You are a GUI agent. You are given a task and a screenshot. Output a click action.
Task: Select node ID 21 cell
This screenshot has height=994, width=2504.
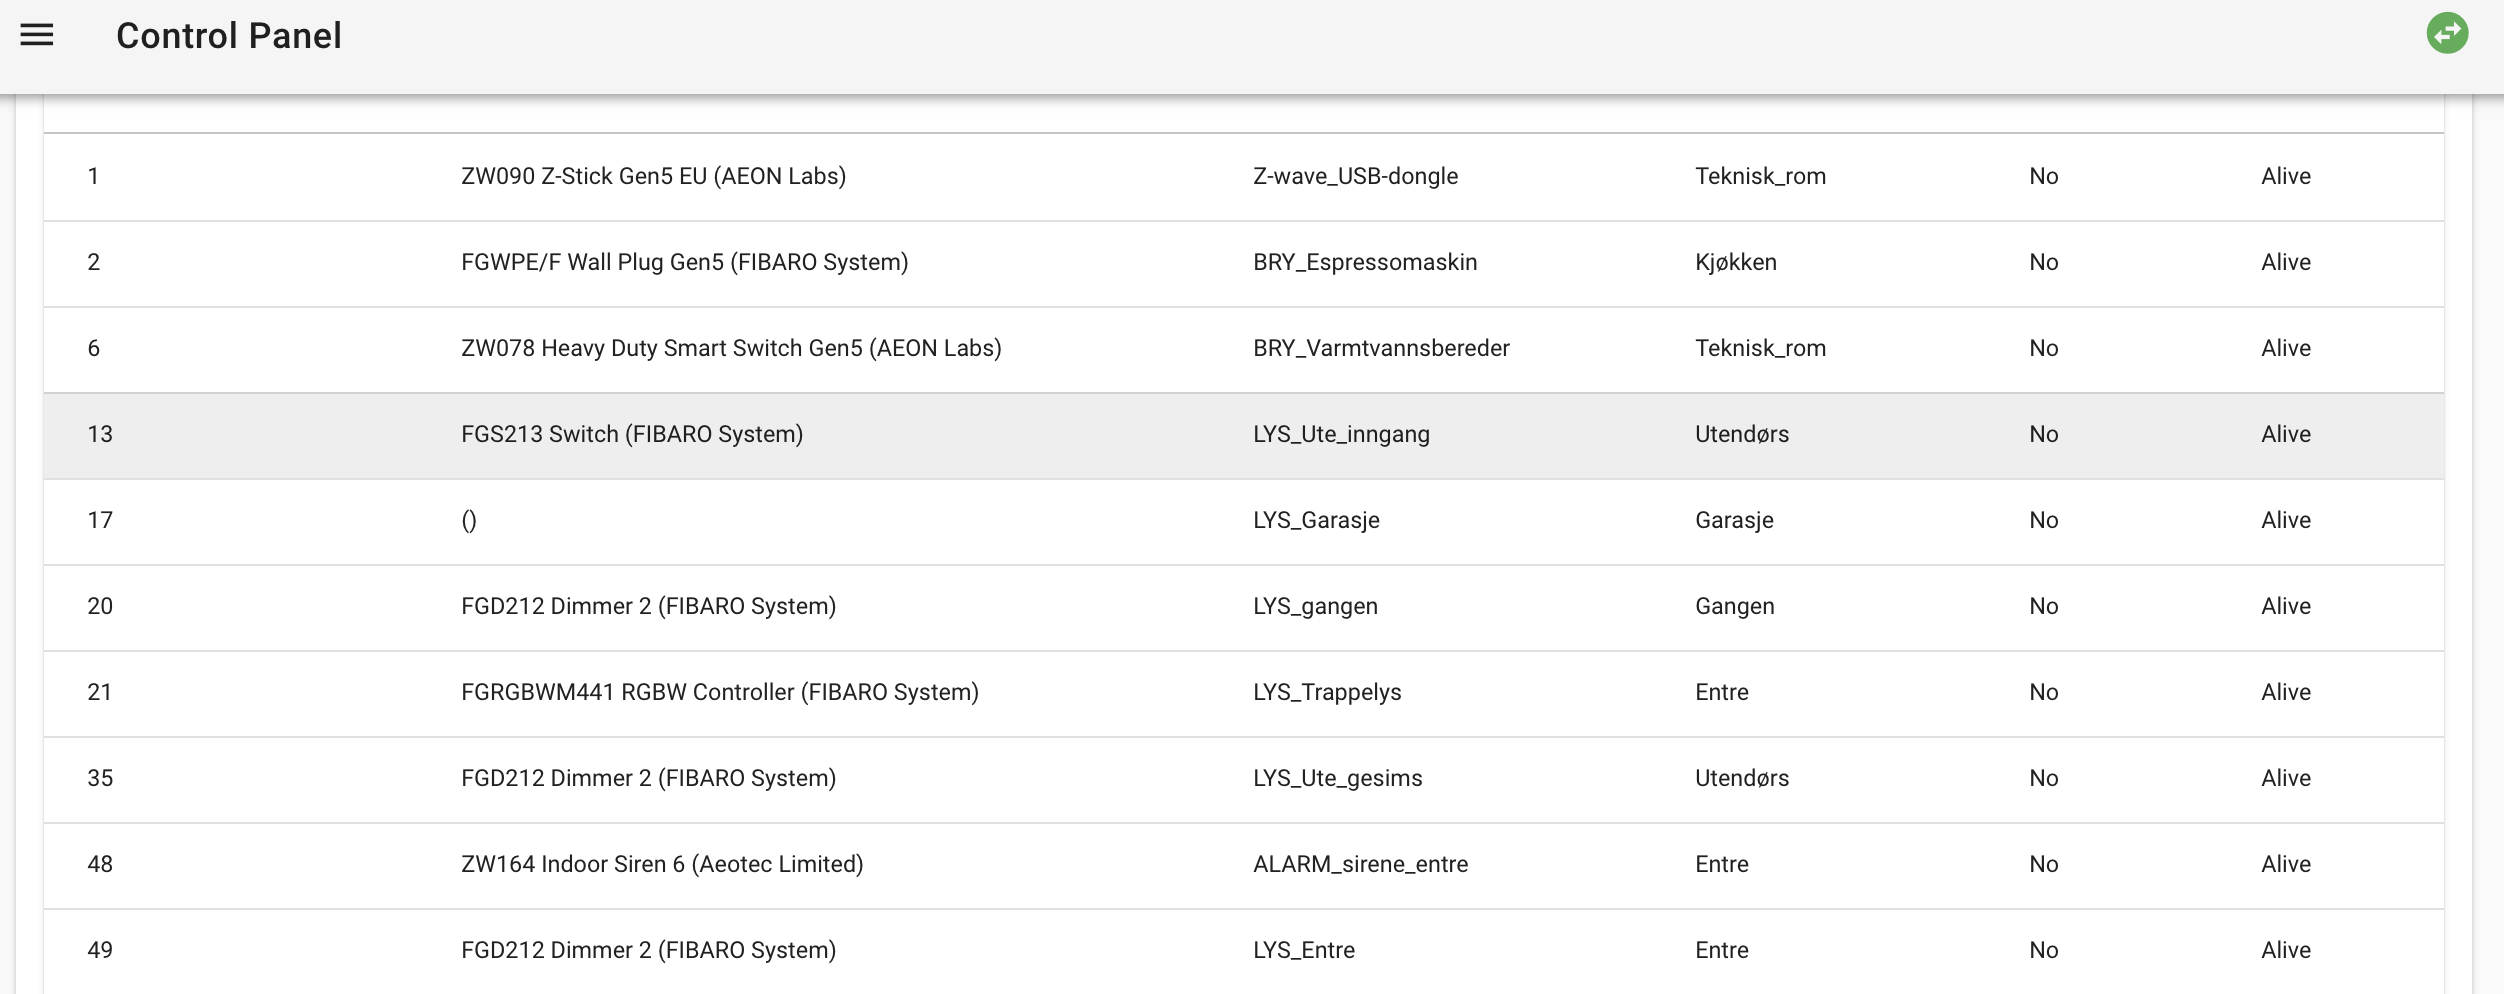100,693
